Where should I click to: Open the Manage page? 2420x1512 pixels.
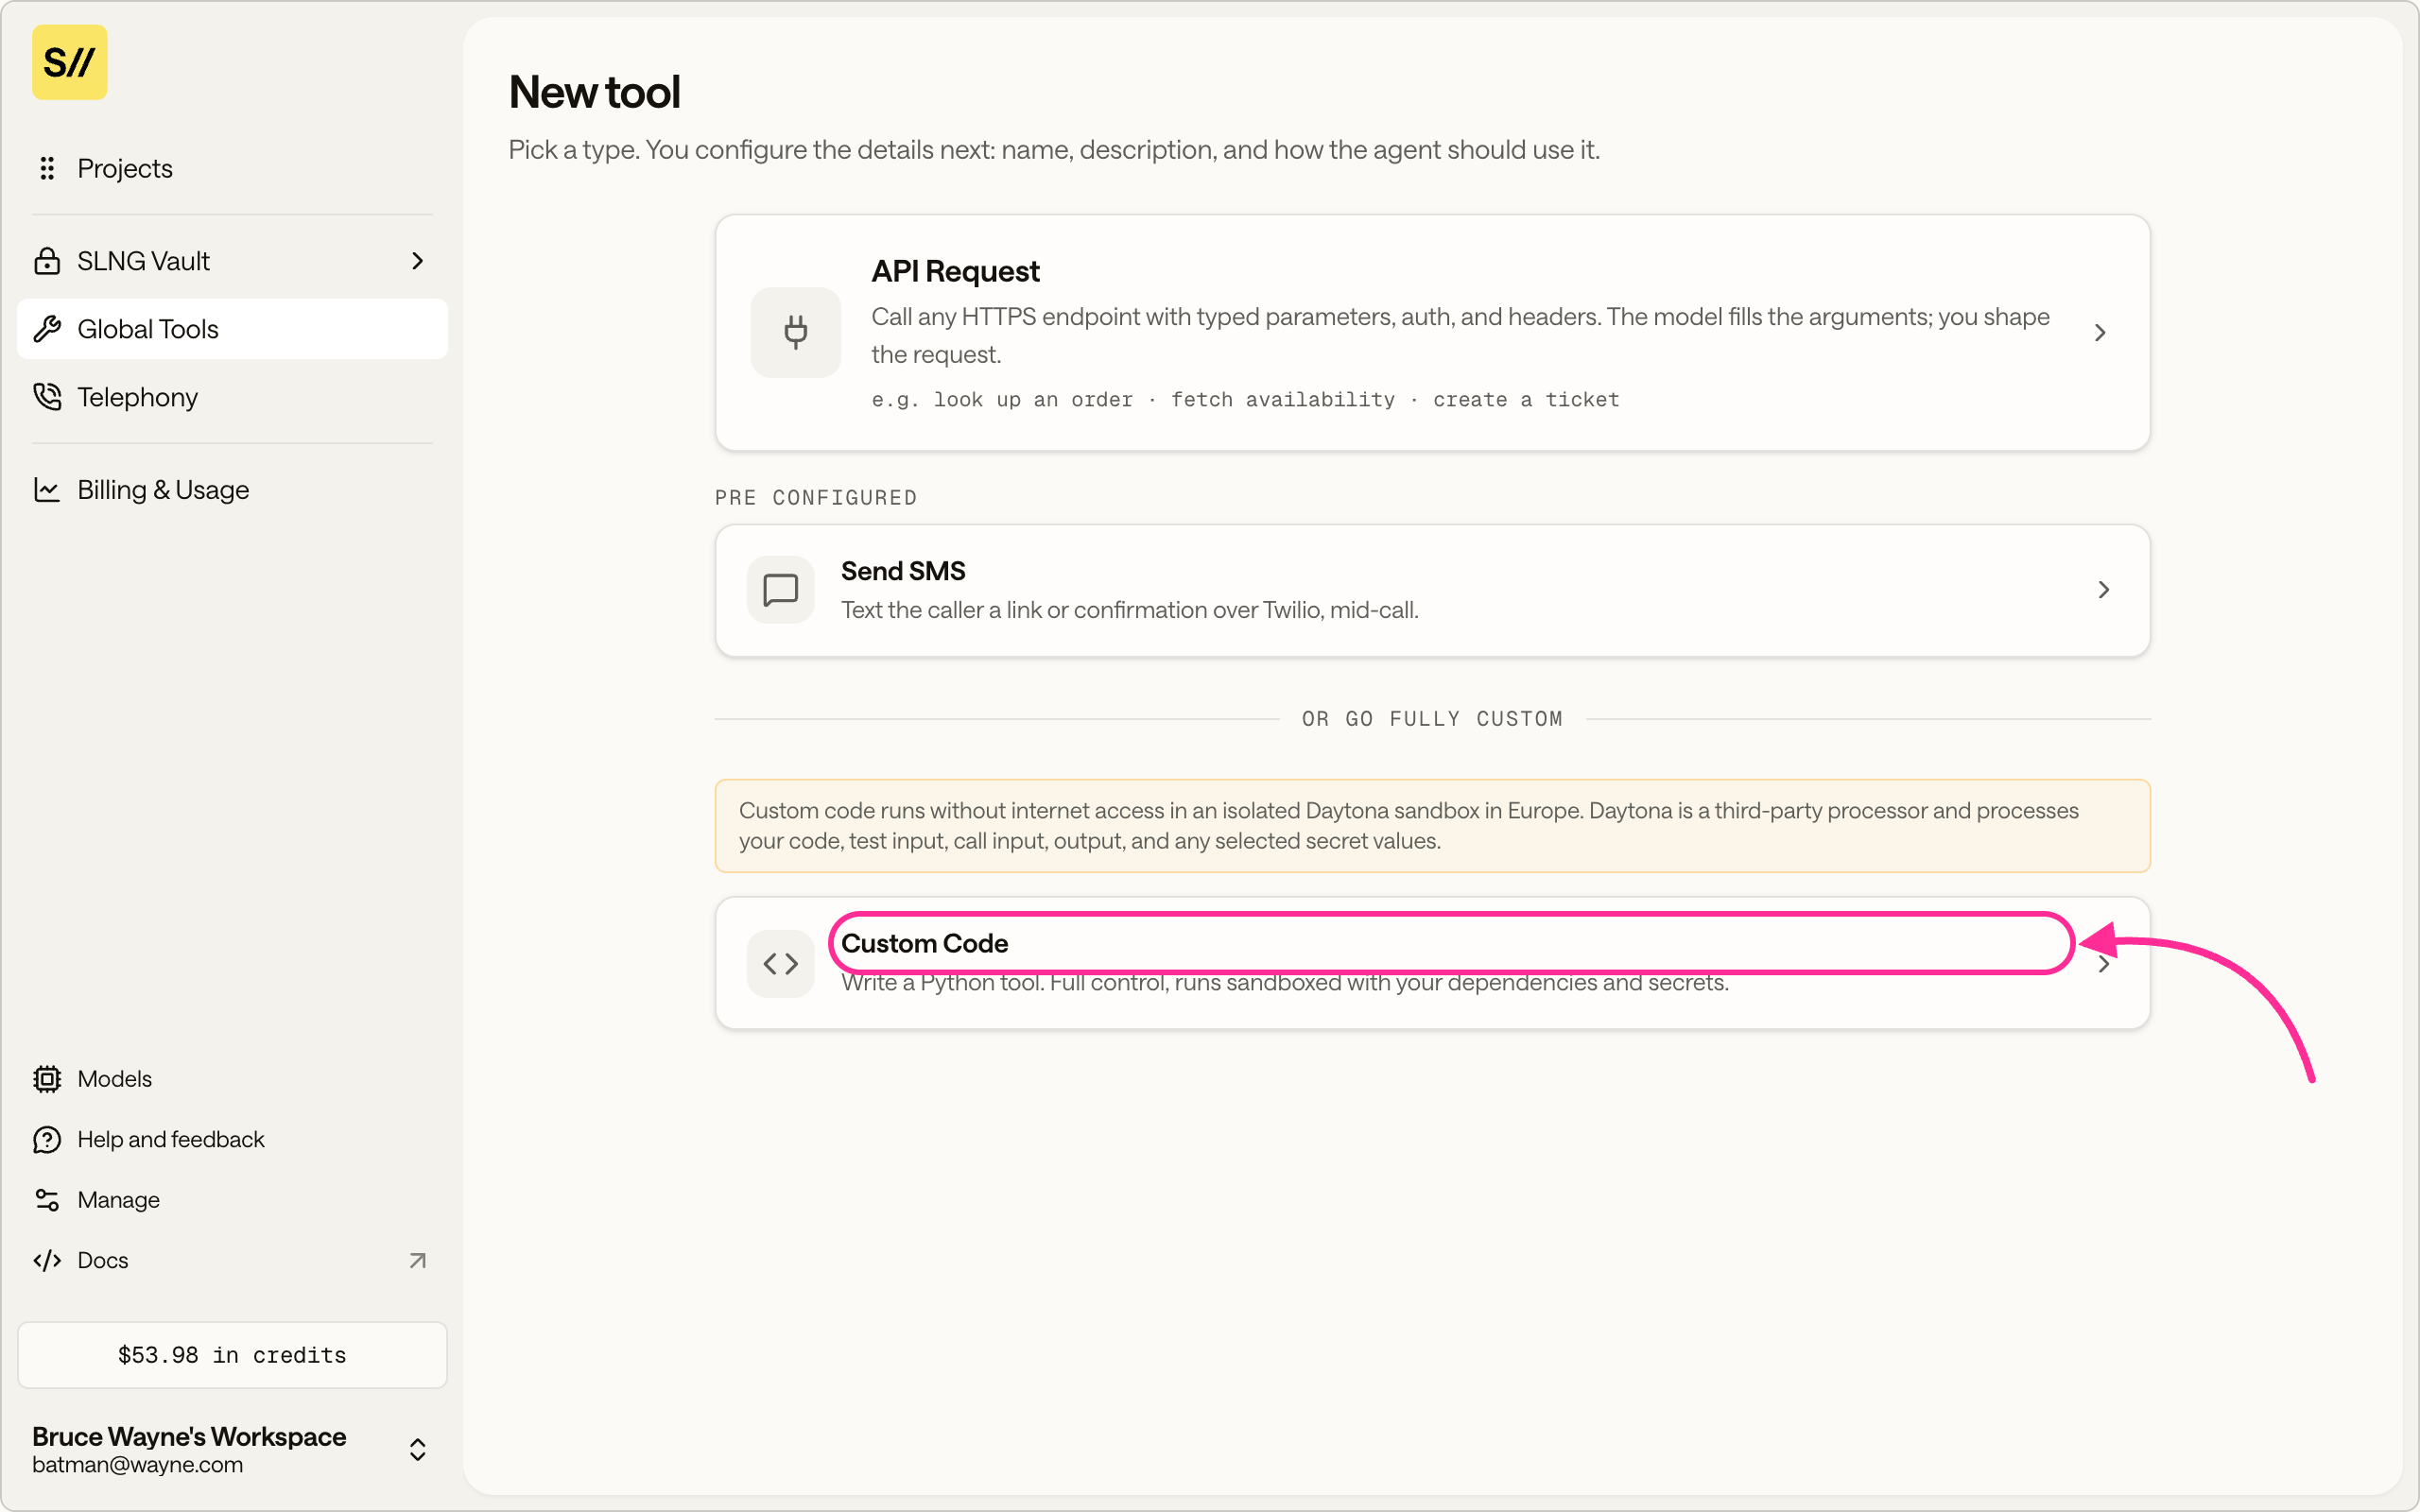[232, 1200]
